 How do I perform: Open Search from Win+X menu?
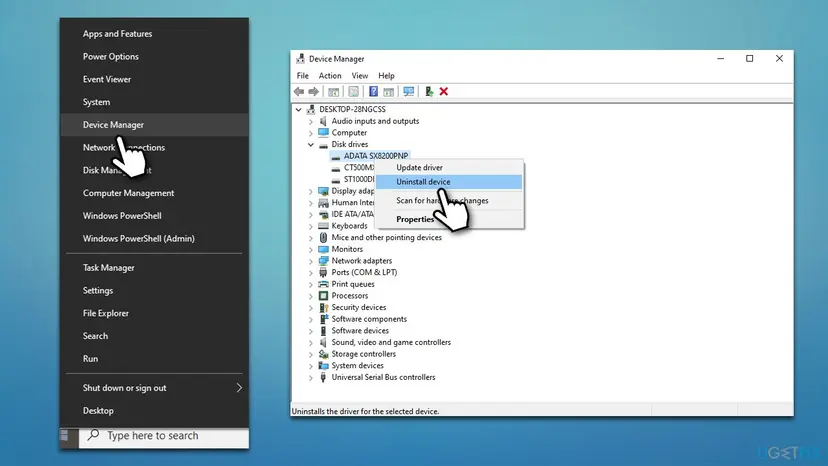pyautogui.click(x=154, y=336)
